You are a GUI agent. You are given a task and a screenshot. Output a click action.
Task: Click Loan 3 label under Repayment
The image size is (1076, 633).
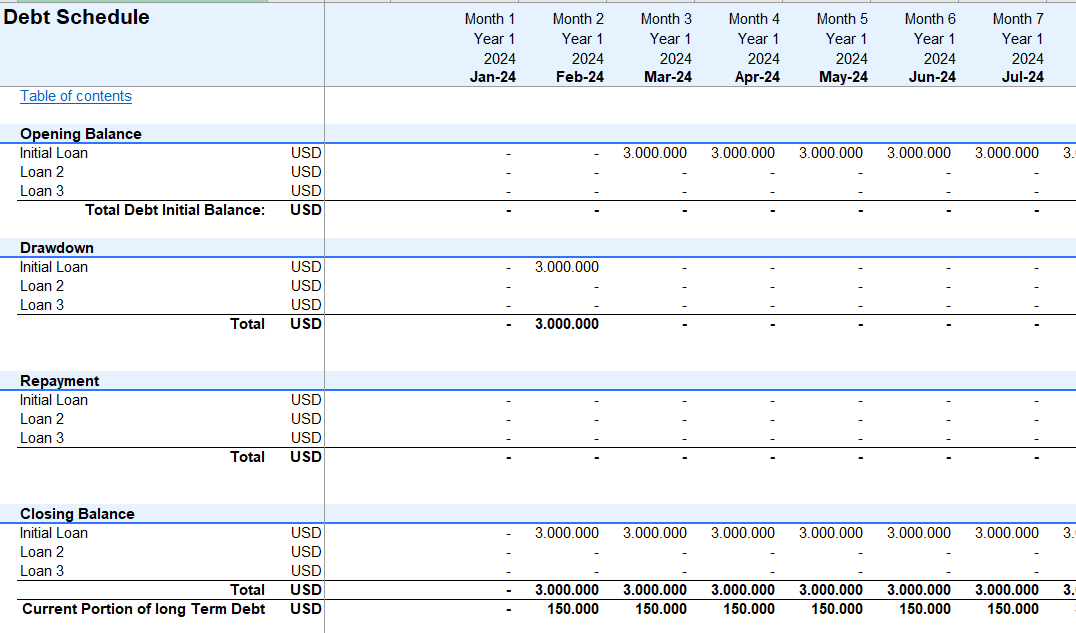coord(42,438)
